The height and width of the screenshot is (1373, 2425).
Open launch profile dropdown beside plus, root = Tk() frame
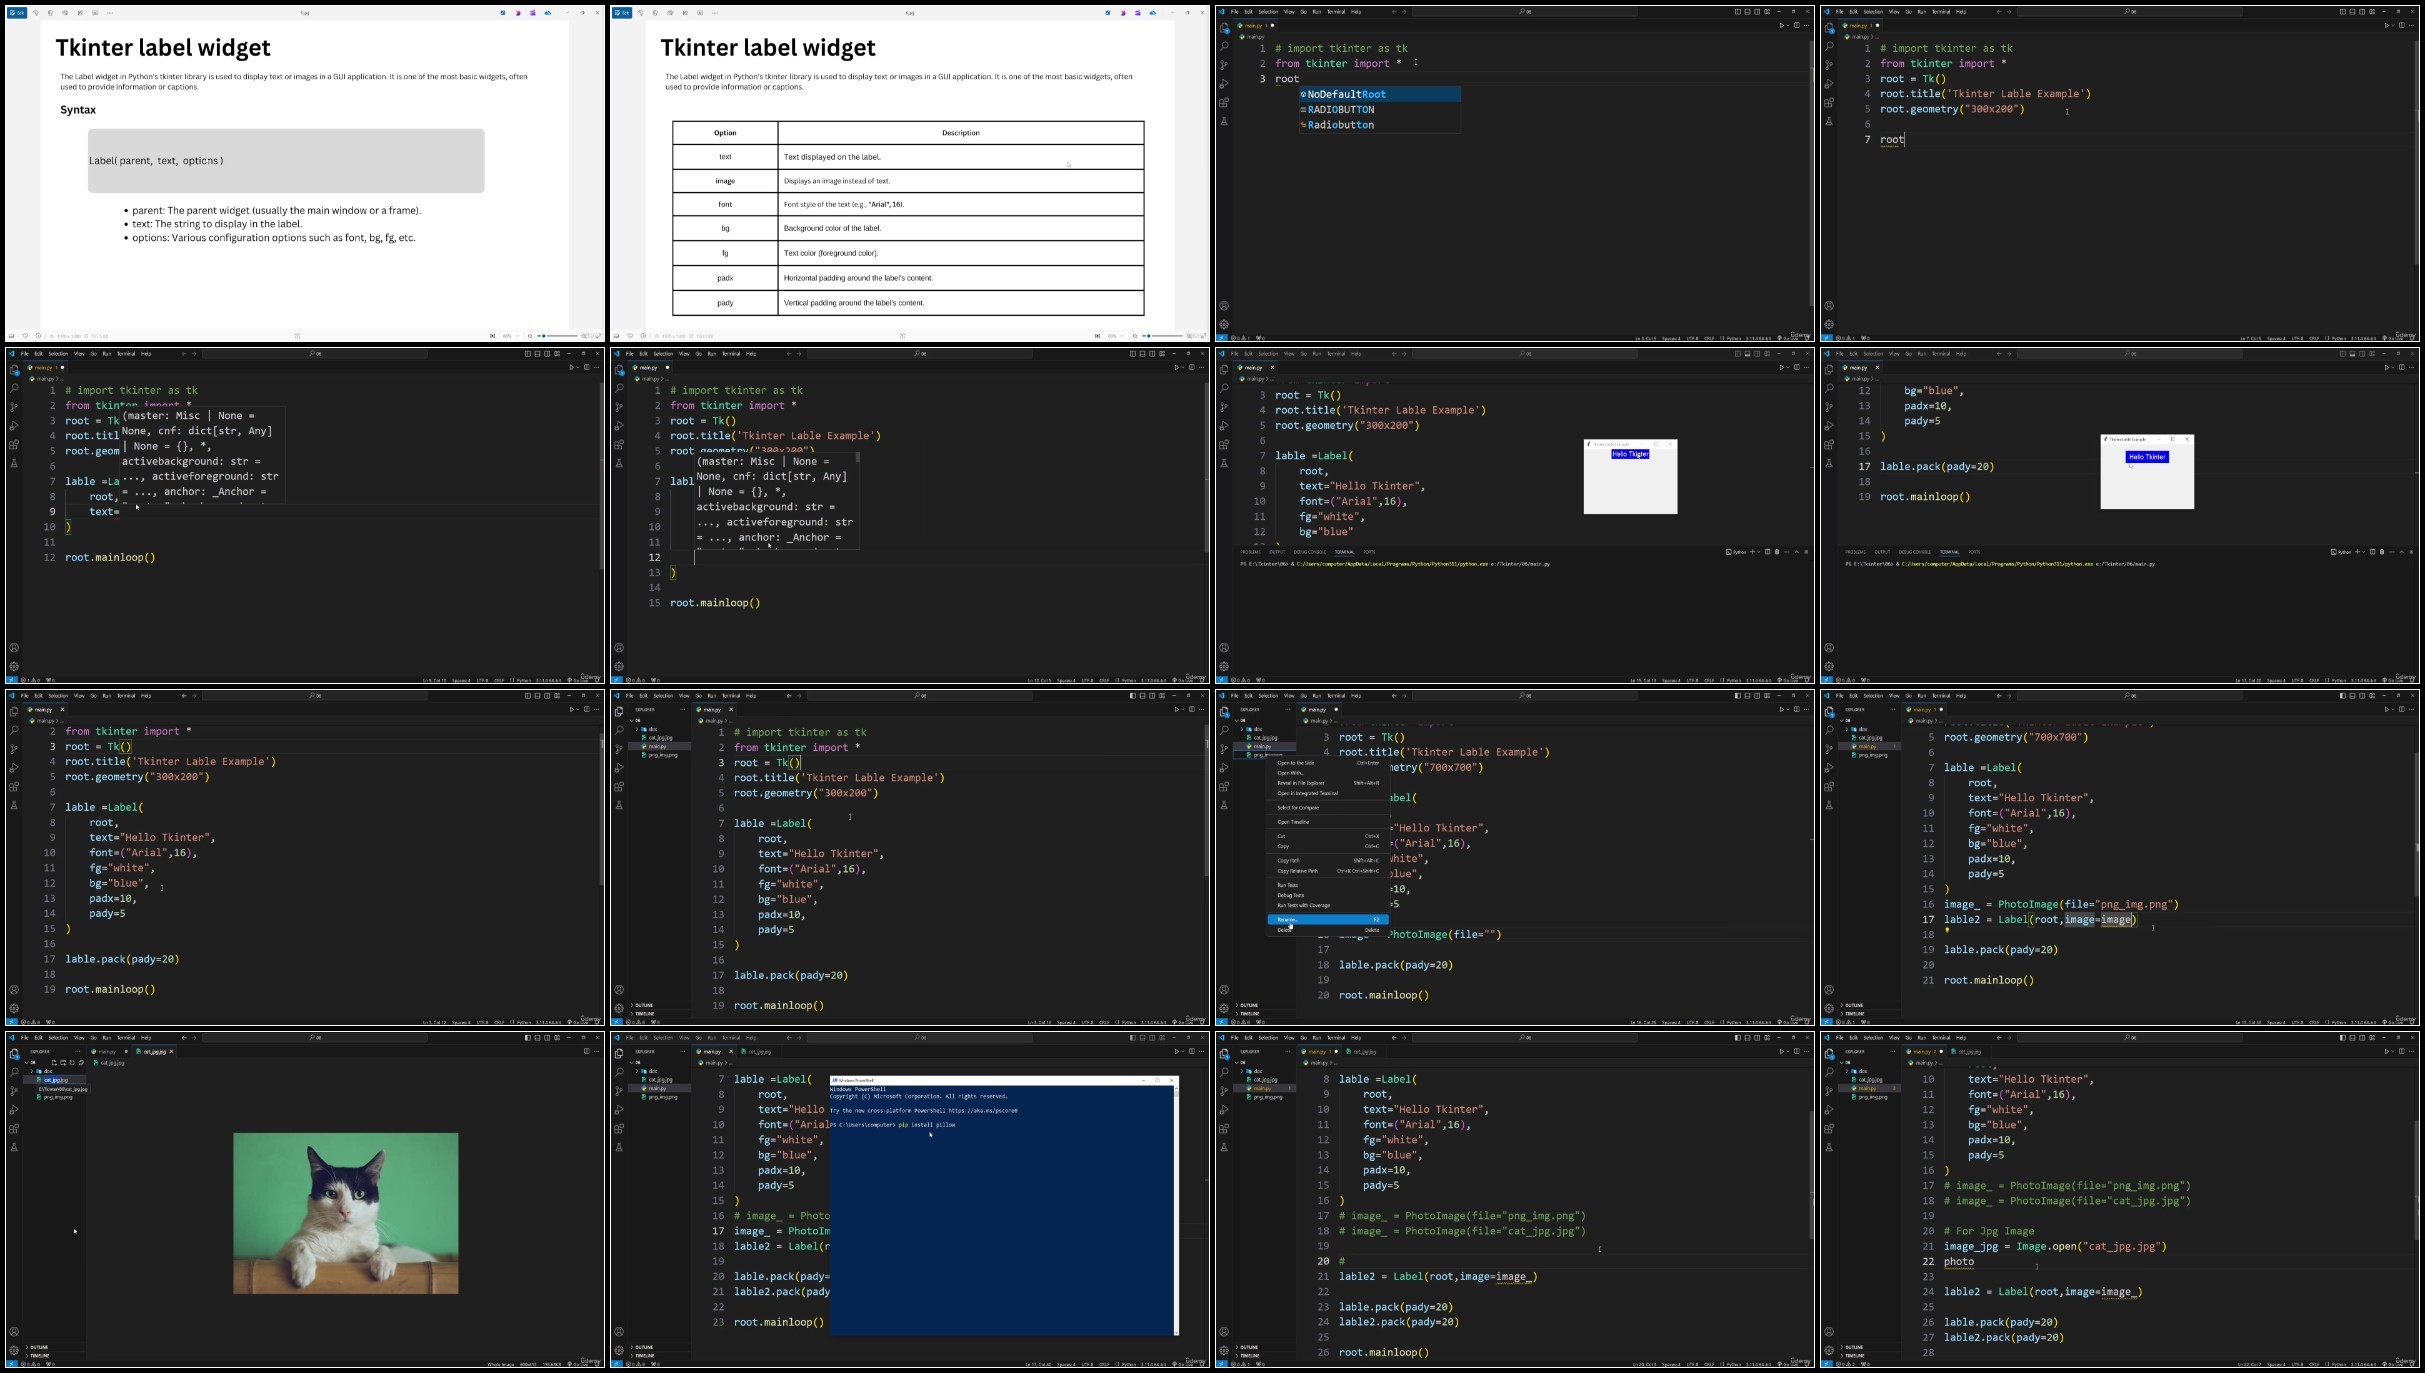pyautogui.click(x=1759, y=552)
